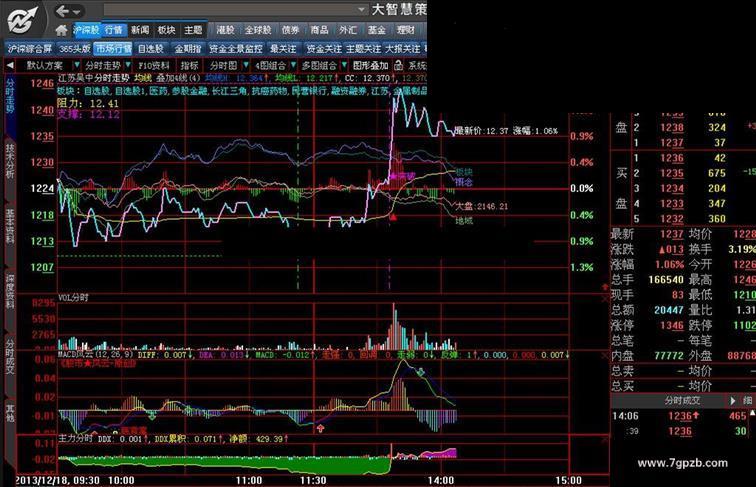Open 最关注 page

tap(283, 49)
